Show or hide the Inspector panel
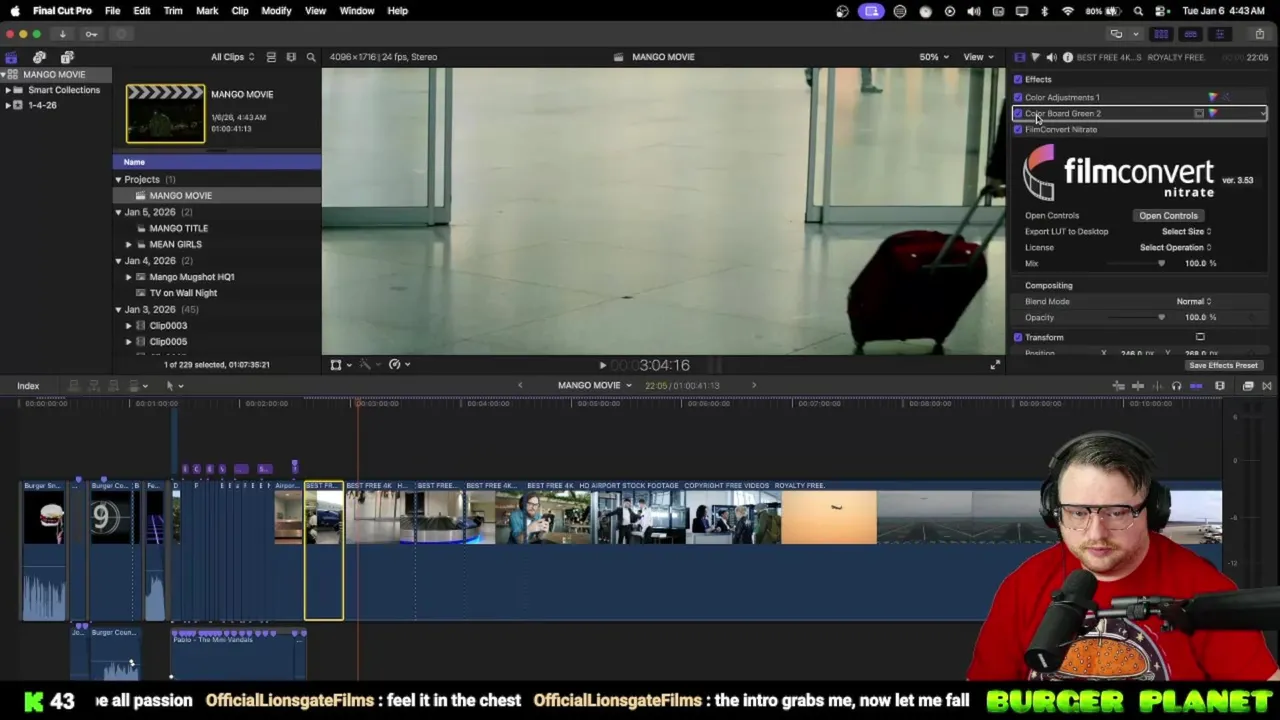 pos(1219,34)
